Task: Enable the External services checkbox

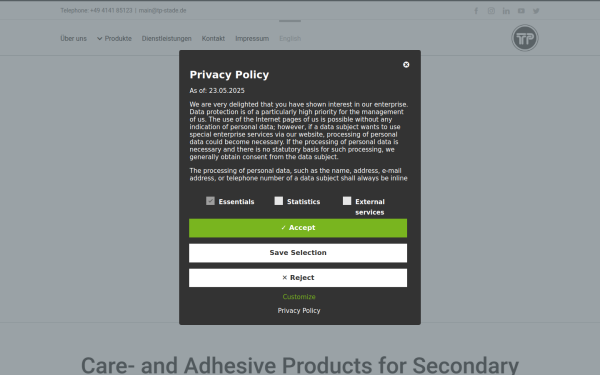Action: (347, 201)
